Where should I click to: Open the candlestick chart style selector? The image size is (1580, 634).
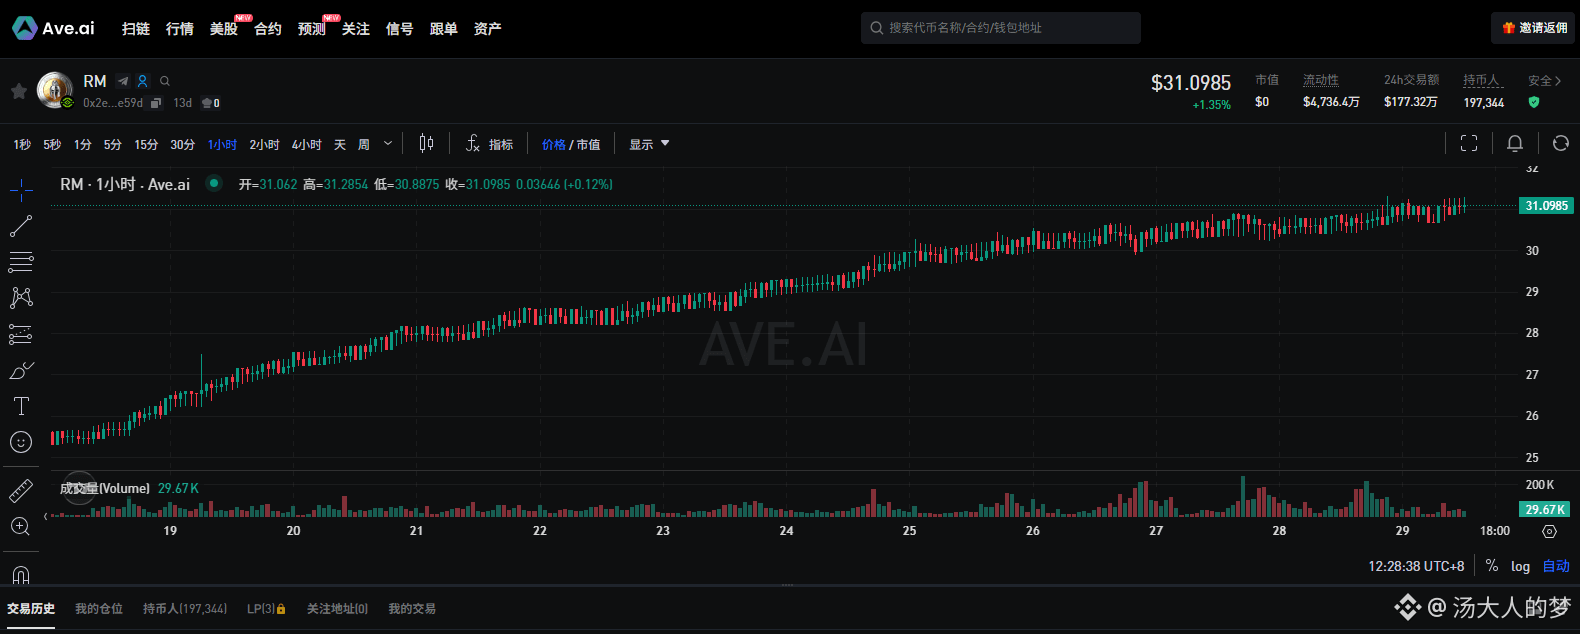426,144
